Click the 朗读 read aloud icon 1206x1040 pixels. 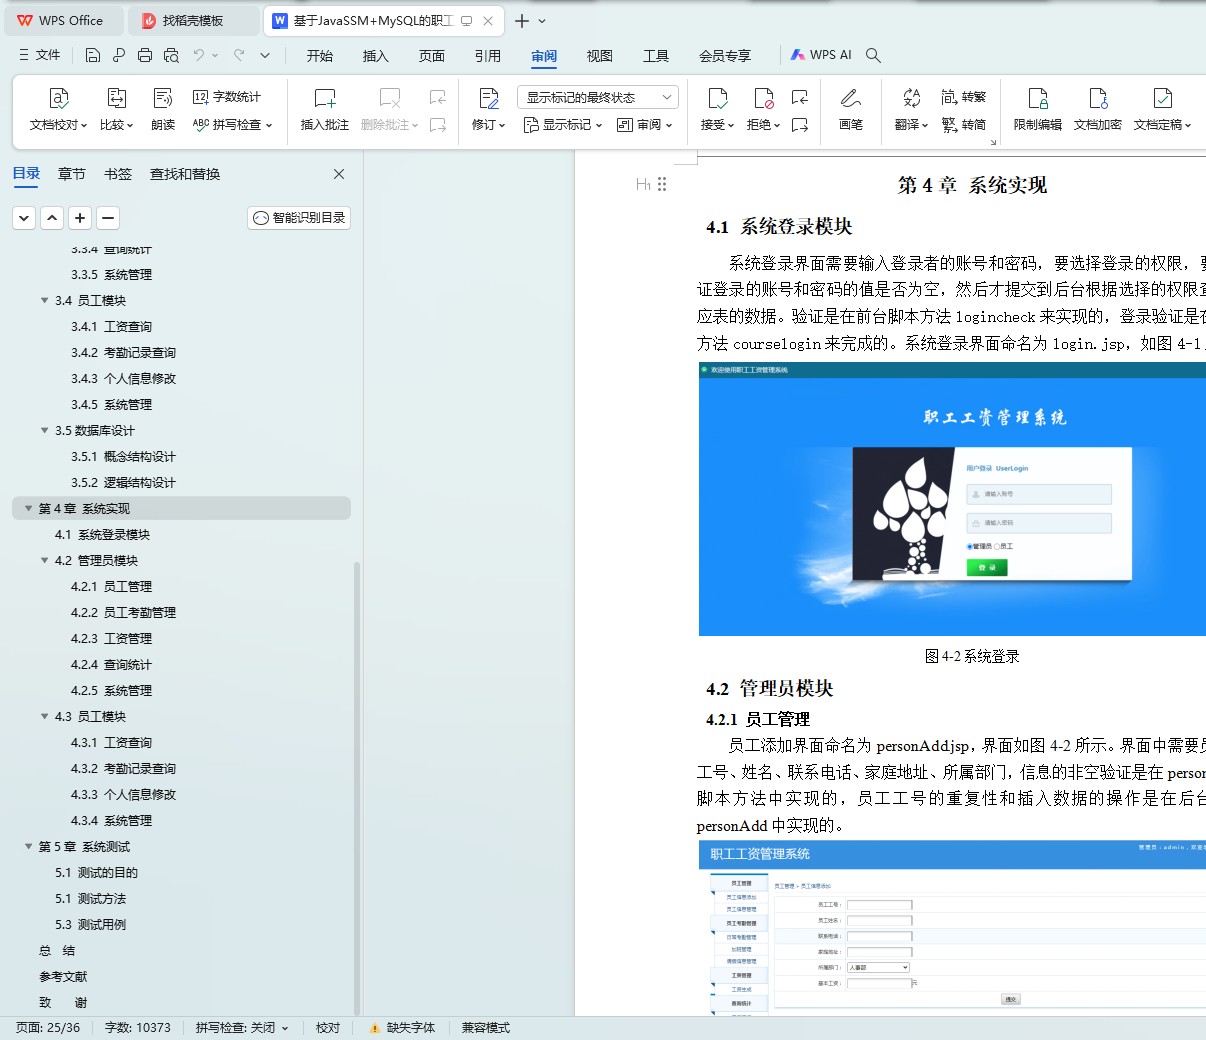[163, 110]
